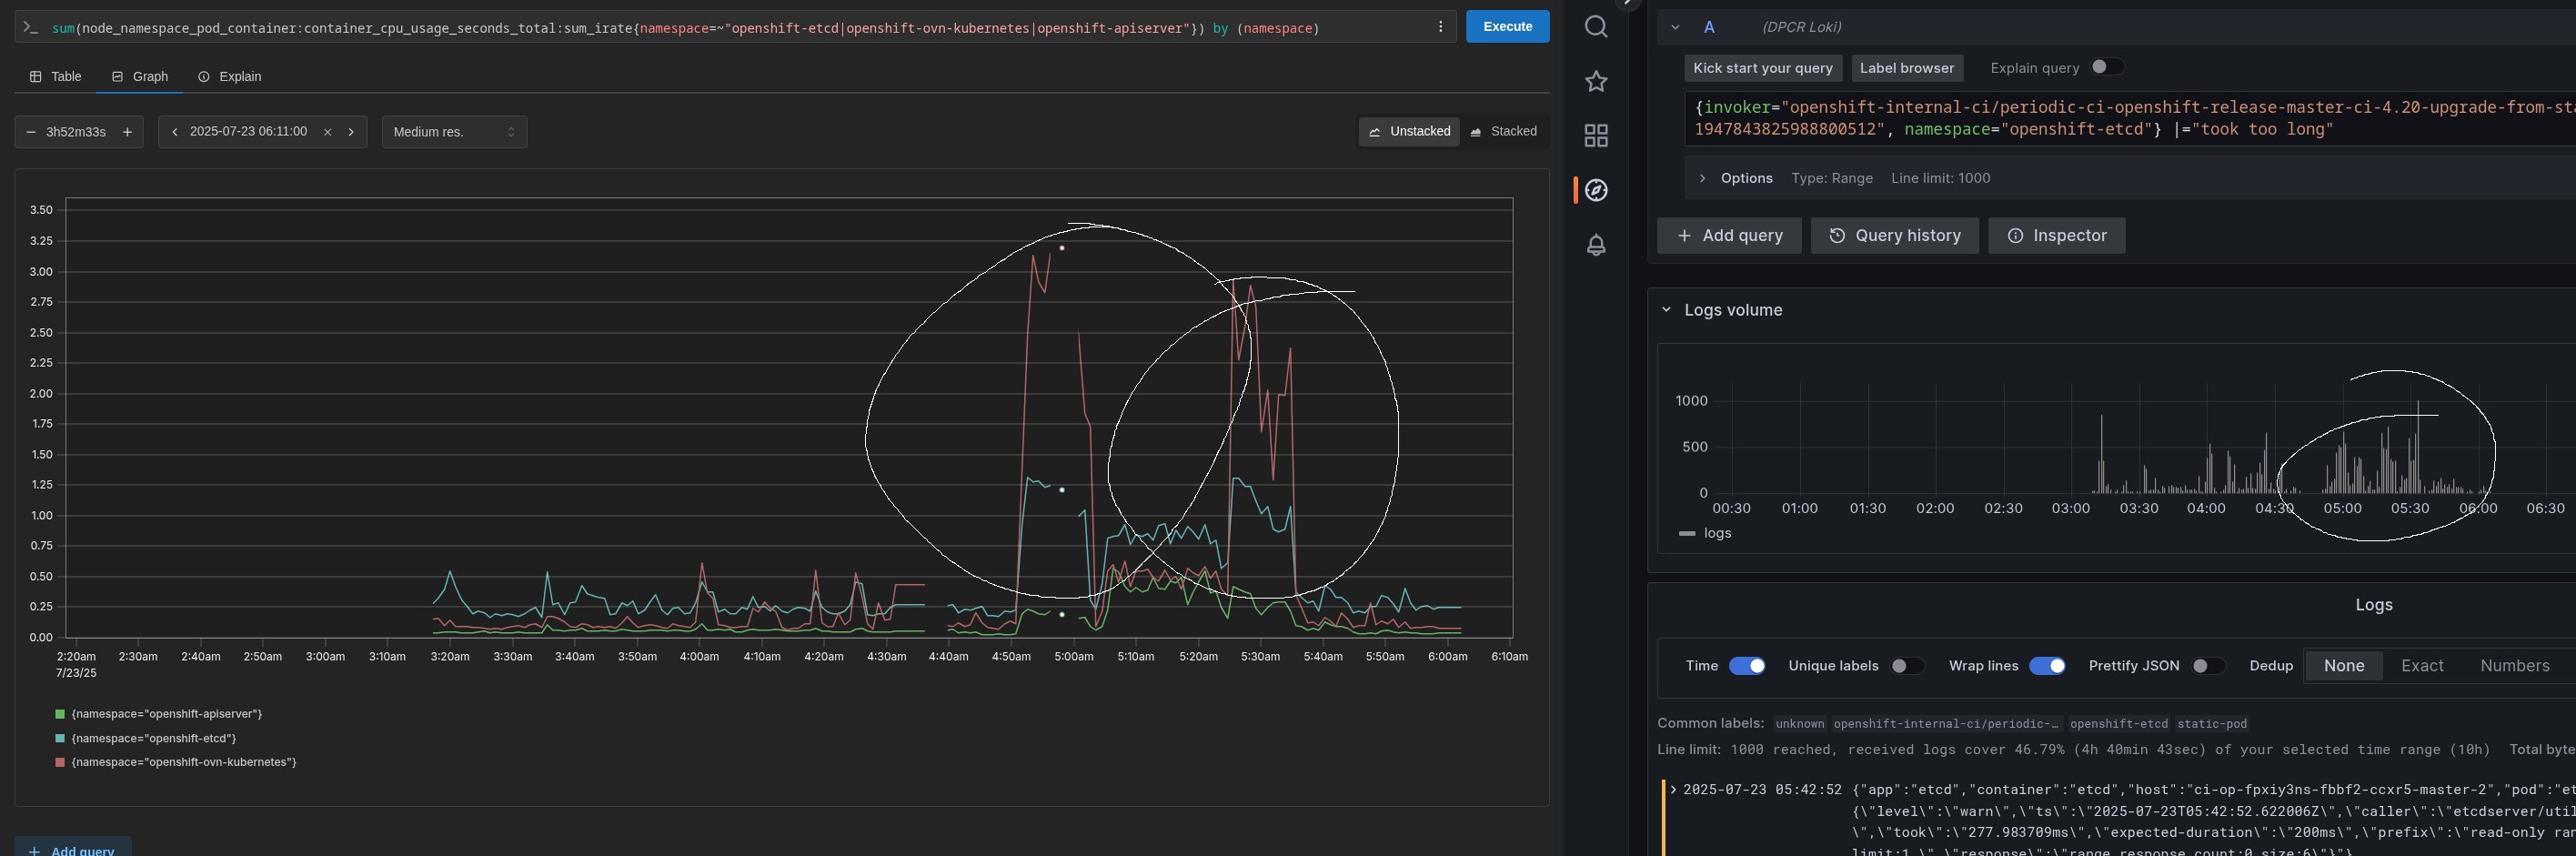Open the Explore compass icon

click(x=1596, y=190)
